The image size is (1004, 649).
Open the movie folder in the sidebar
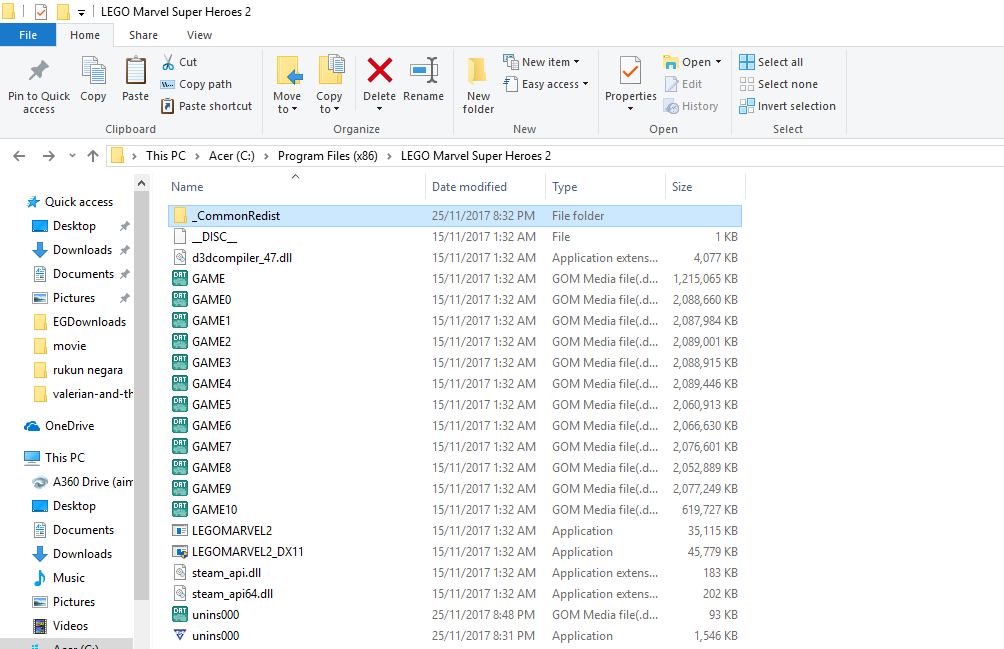60,346
